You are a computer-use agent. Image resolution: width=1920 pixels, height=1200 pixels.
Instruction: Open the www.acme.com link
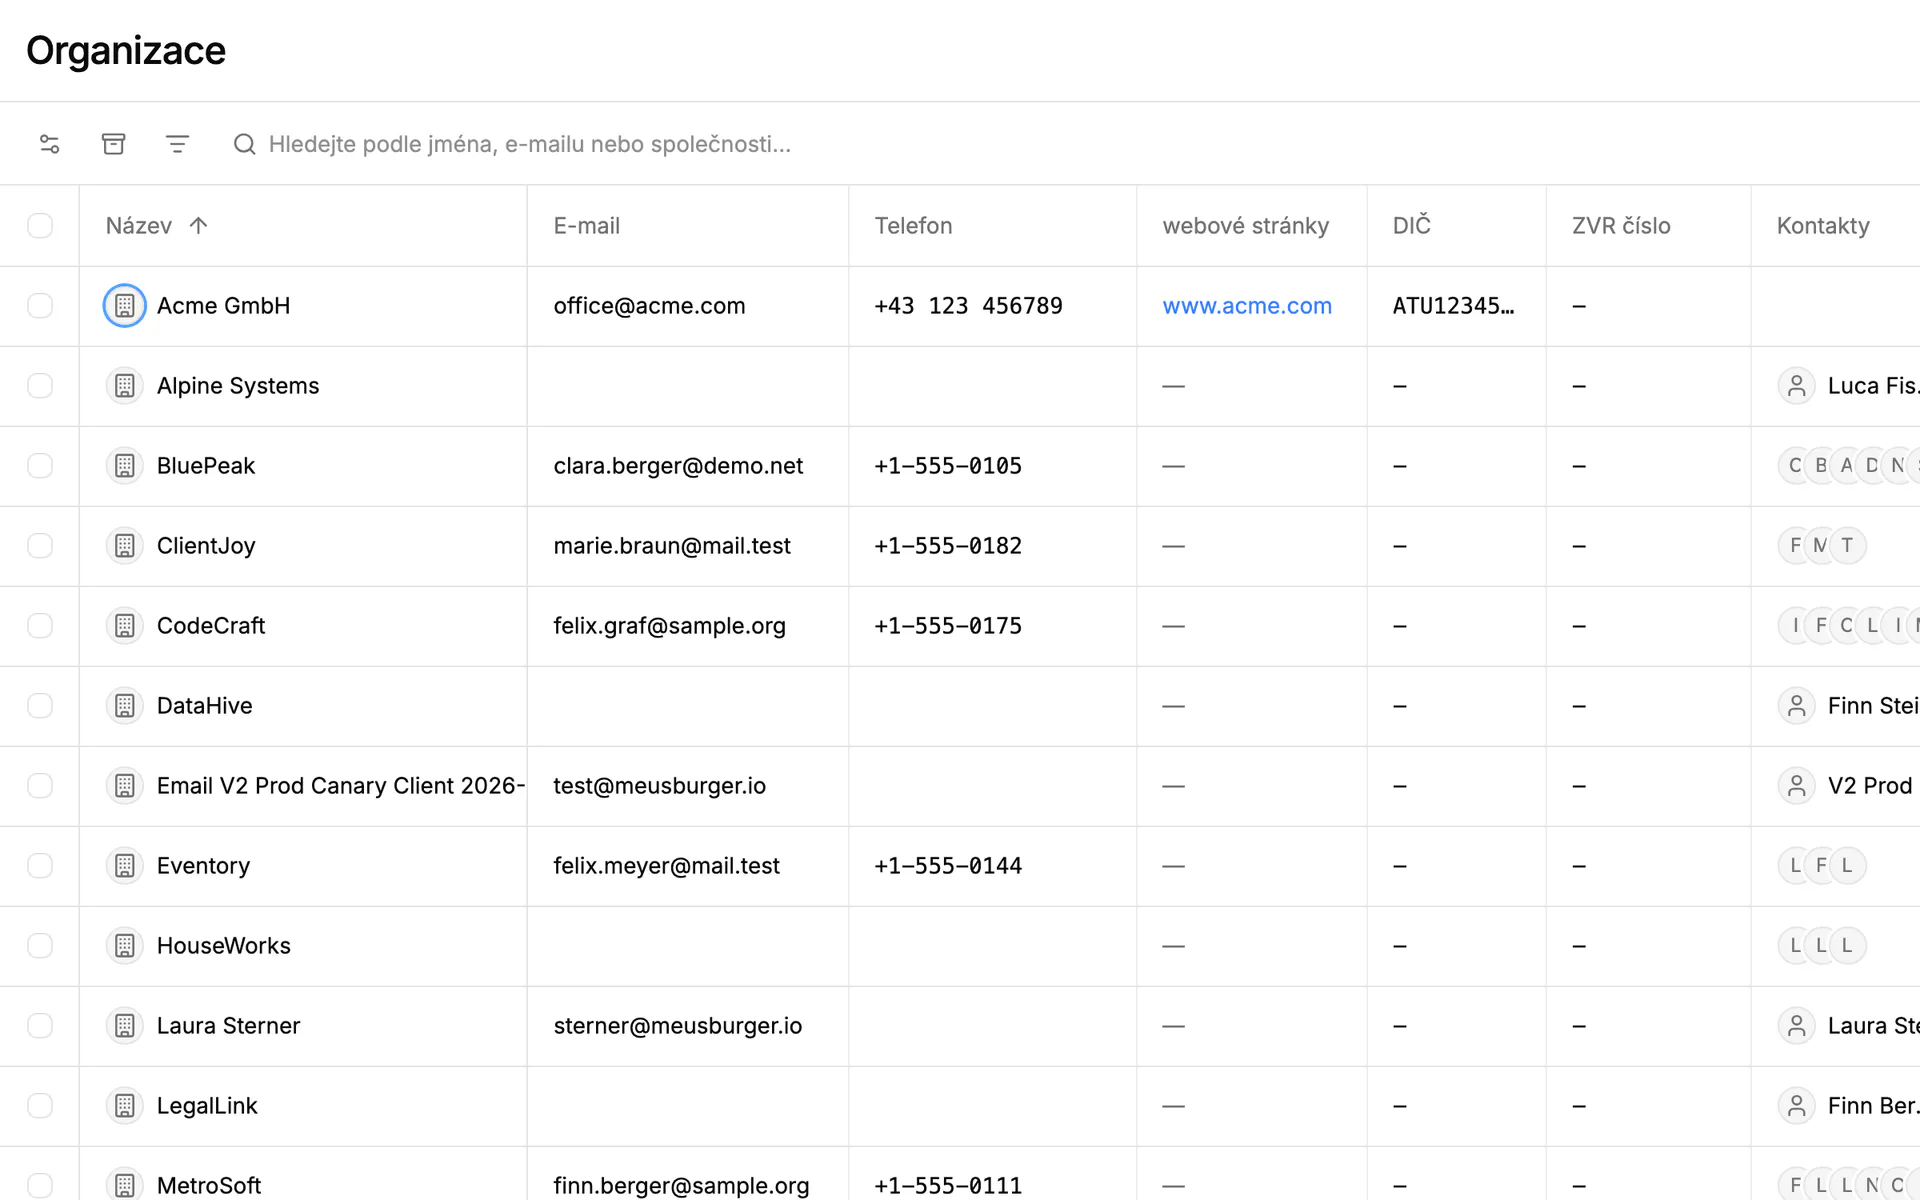point(1247,306)
